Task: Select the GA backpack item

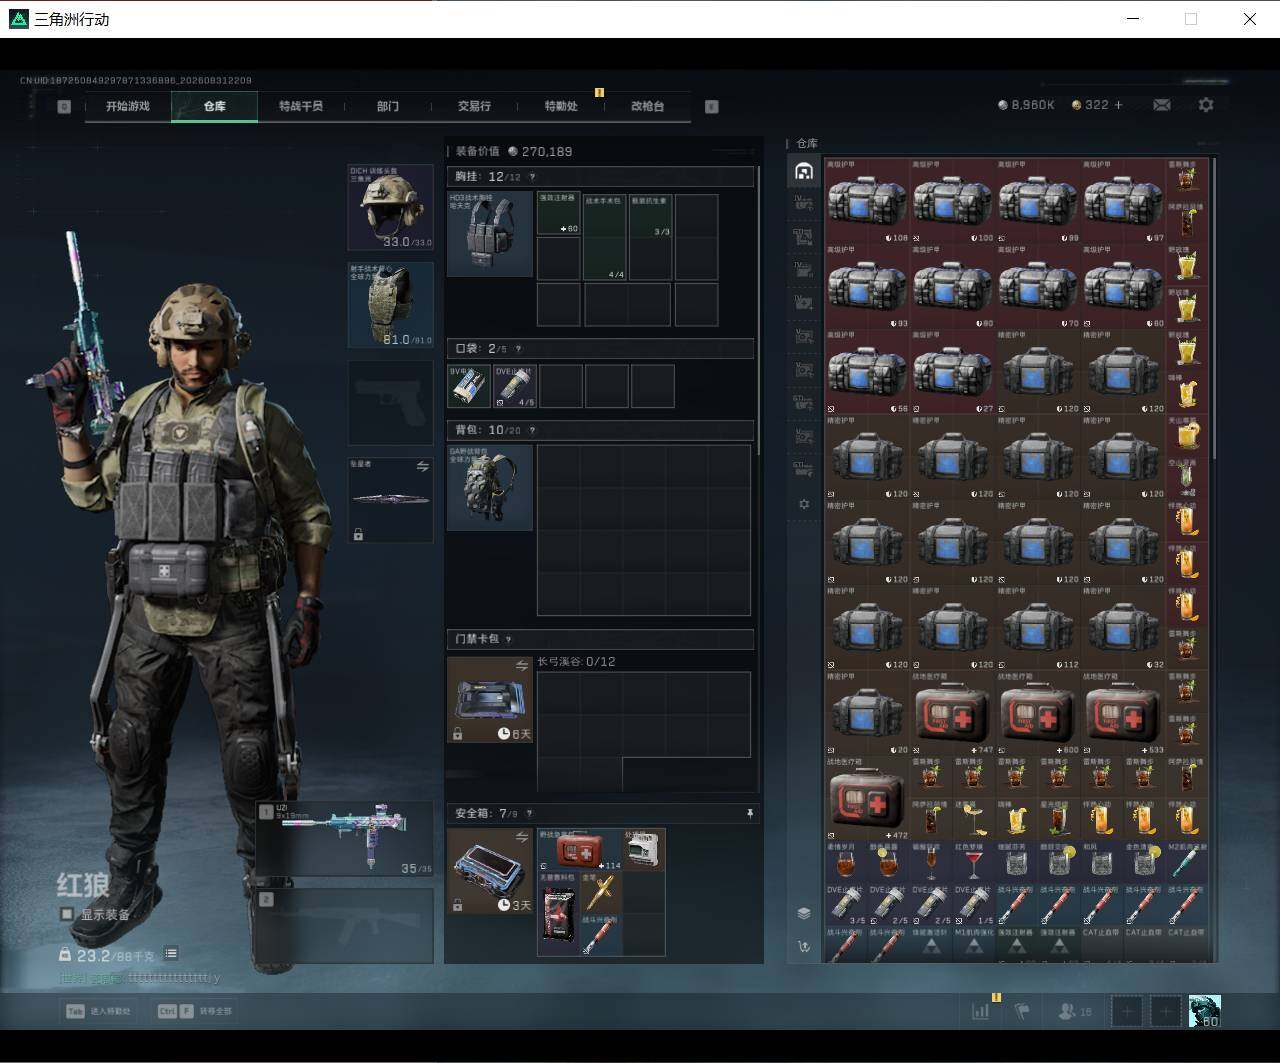Action: pyautogui.click(x=490, y=487)
